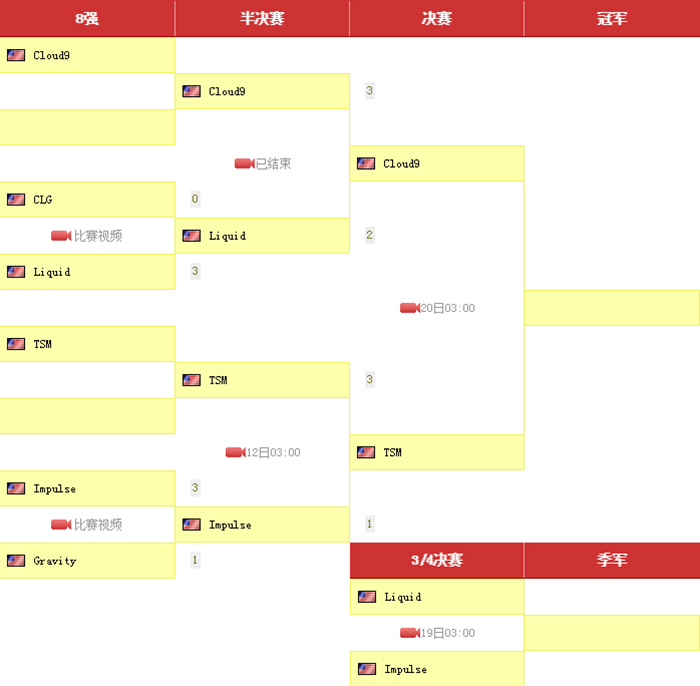The width and height of the screenshot is (700, 686).
Task: Click the flag icon next to CLG
Action: tap(16, 200)
